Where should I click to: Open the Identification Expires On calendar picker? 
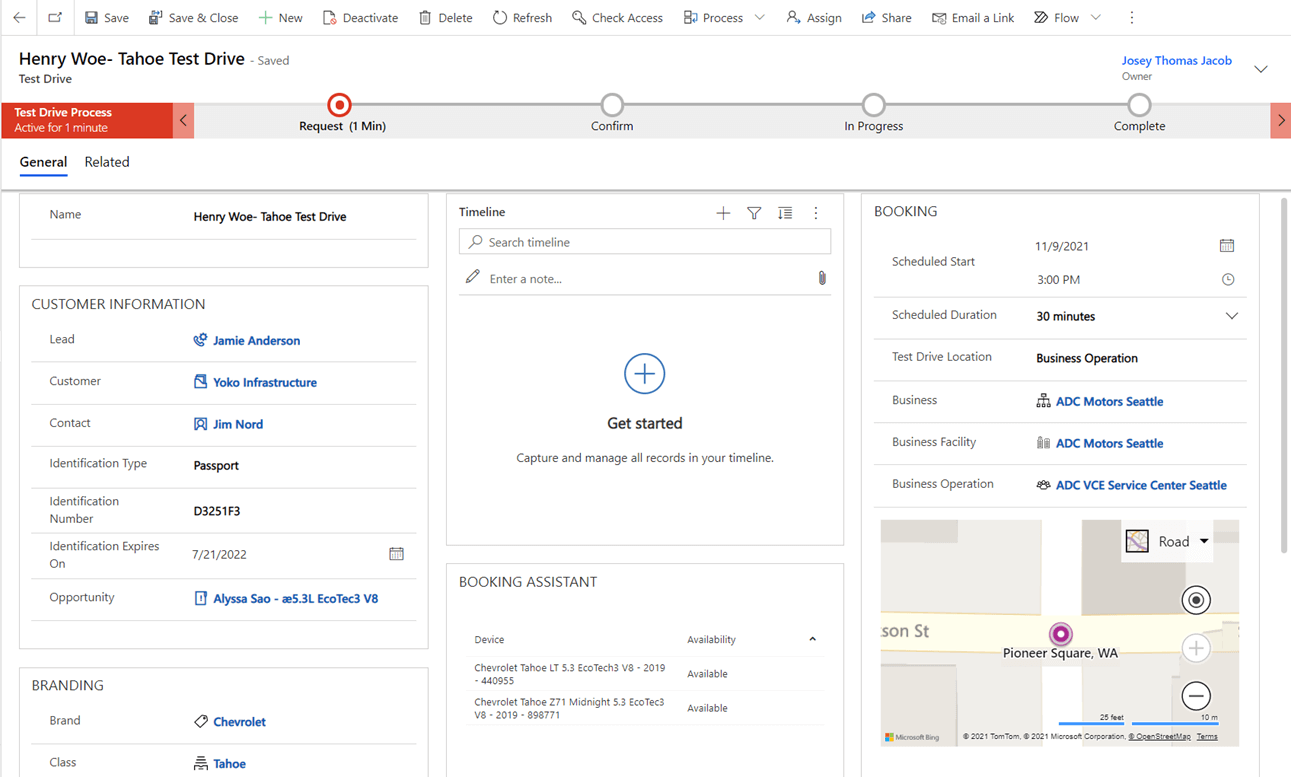[x=396, y=553]
